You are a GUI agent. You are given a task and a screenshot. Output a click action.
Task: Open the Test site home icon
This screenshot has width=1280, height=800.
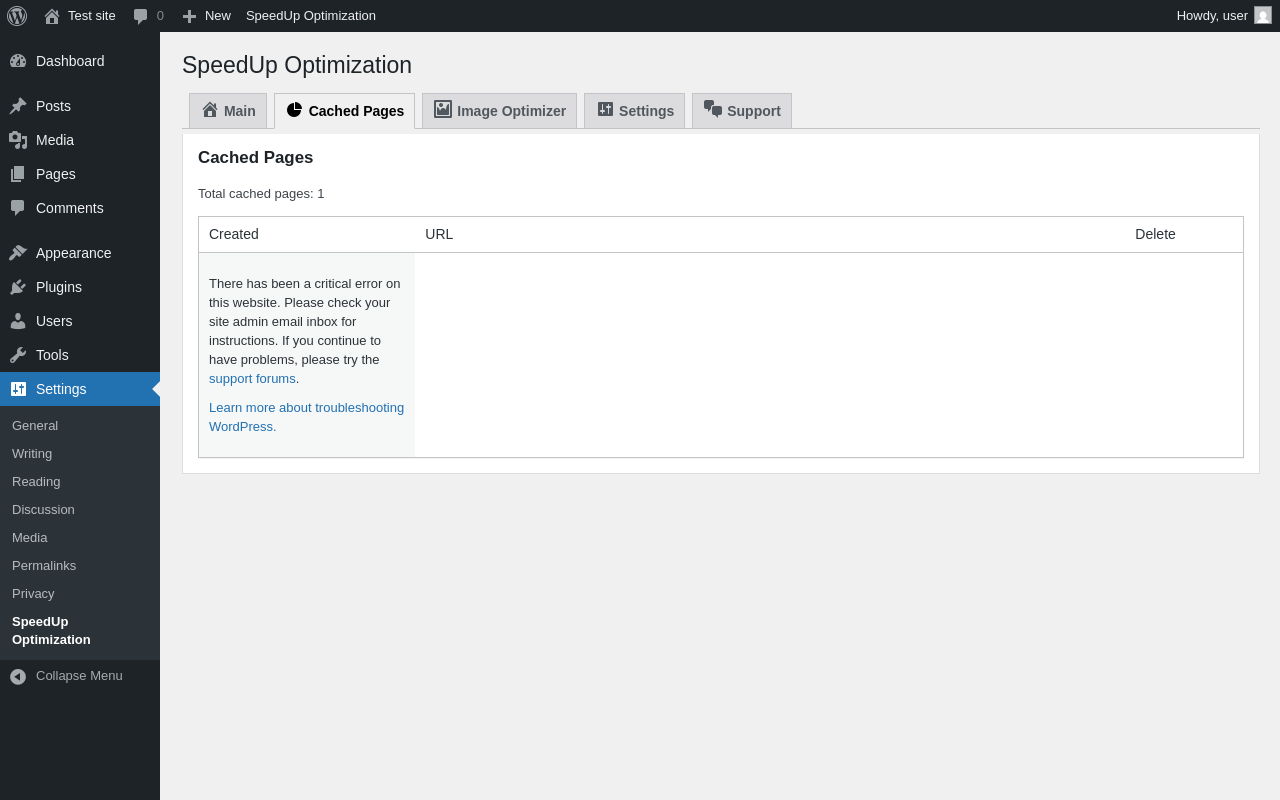click(x=52, y=16)
